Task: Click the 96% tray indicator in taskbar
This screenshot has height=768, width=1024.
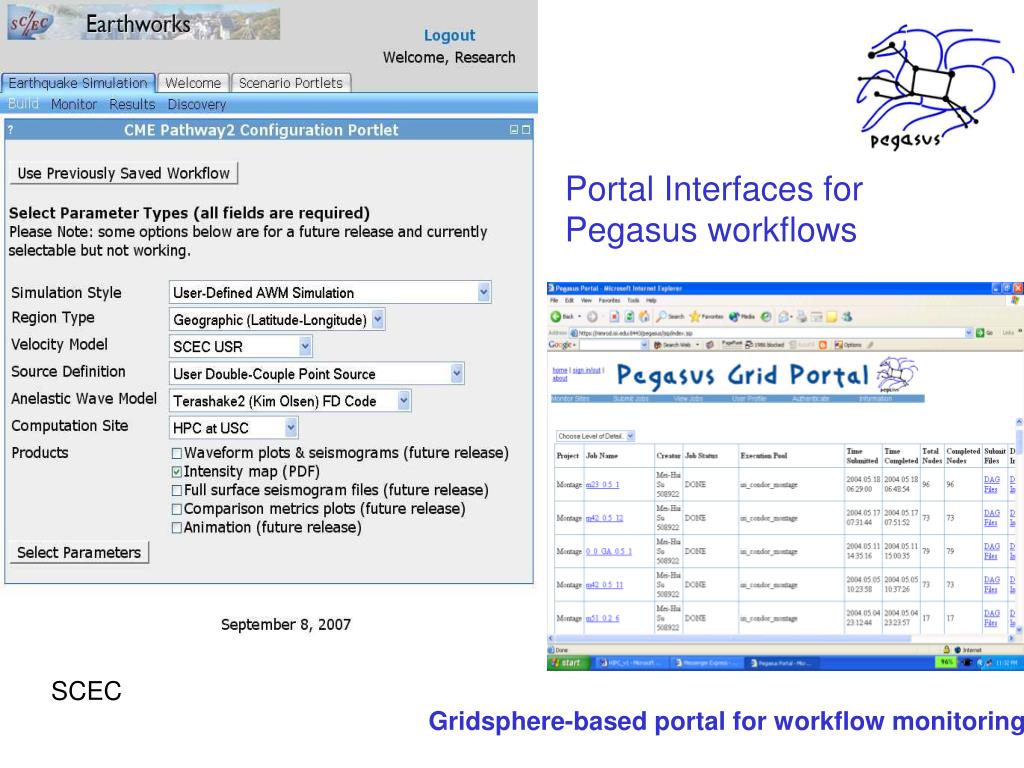Action: [x=946, y=662]
